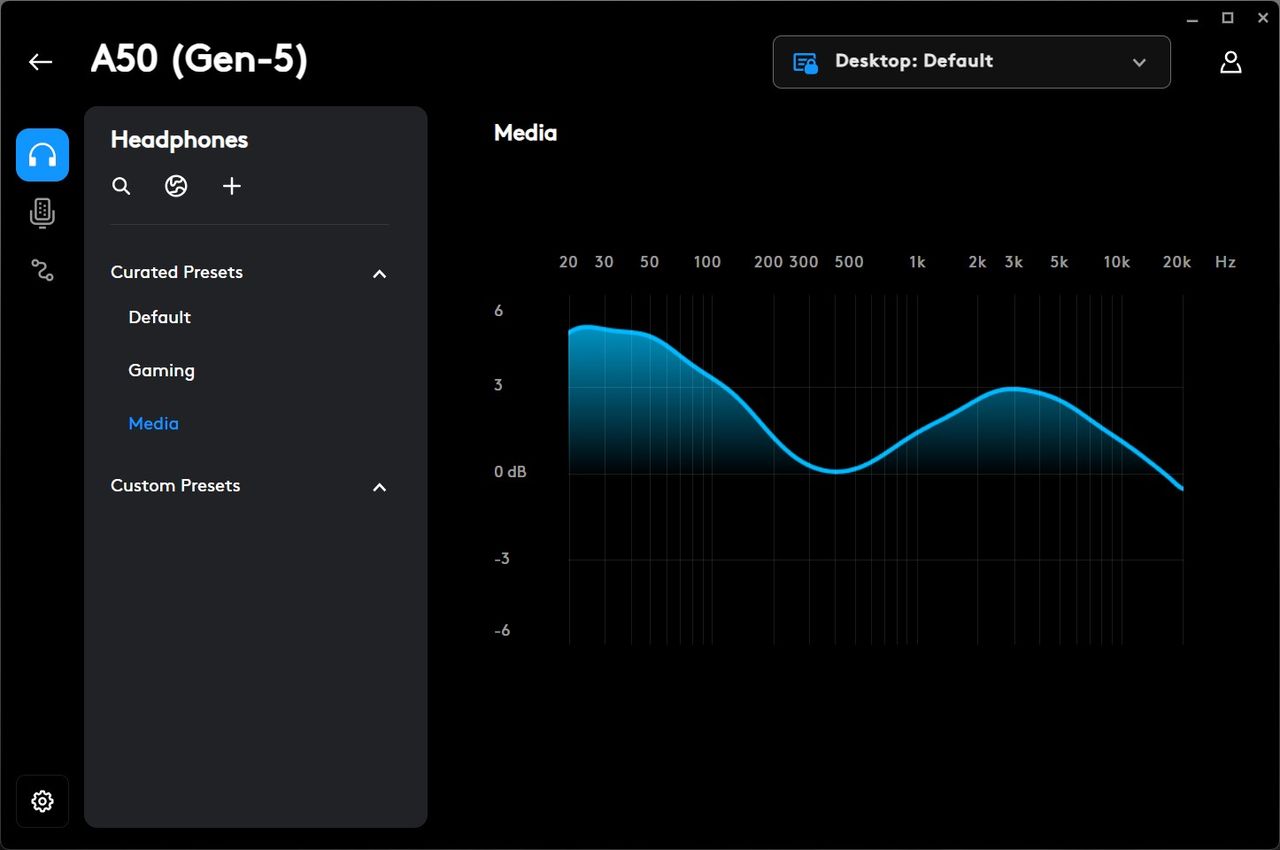1280x850 pixels.
Task: Browse community presets via globe icon
Action: [x=176, y=186]
